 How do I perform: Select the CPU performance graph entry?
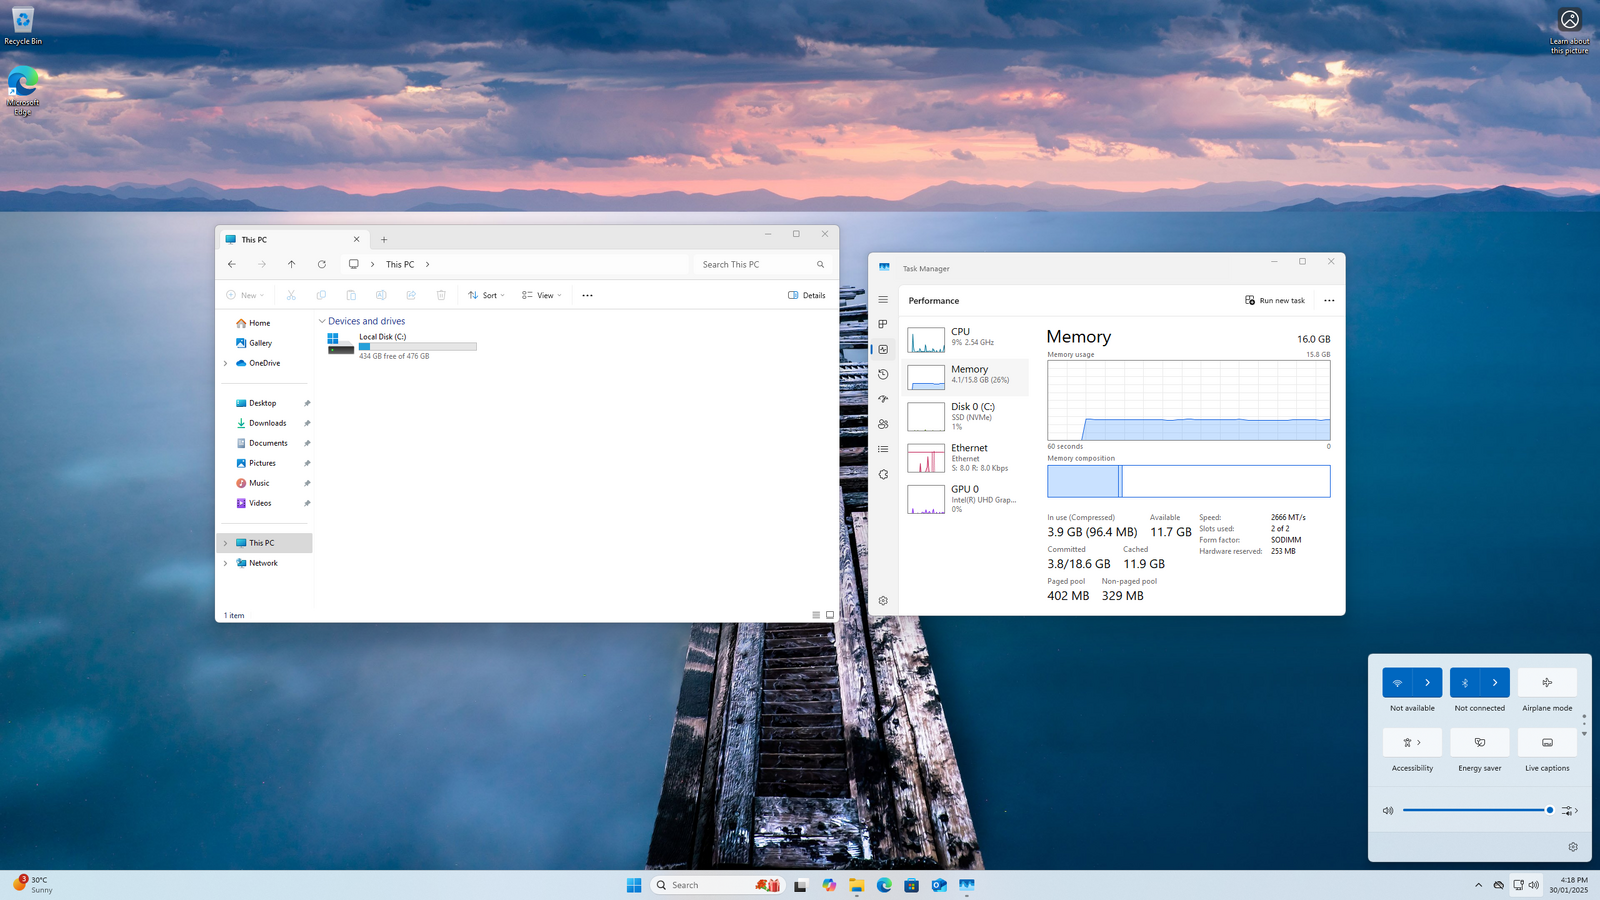(966, 338)
